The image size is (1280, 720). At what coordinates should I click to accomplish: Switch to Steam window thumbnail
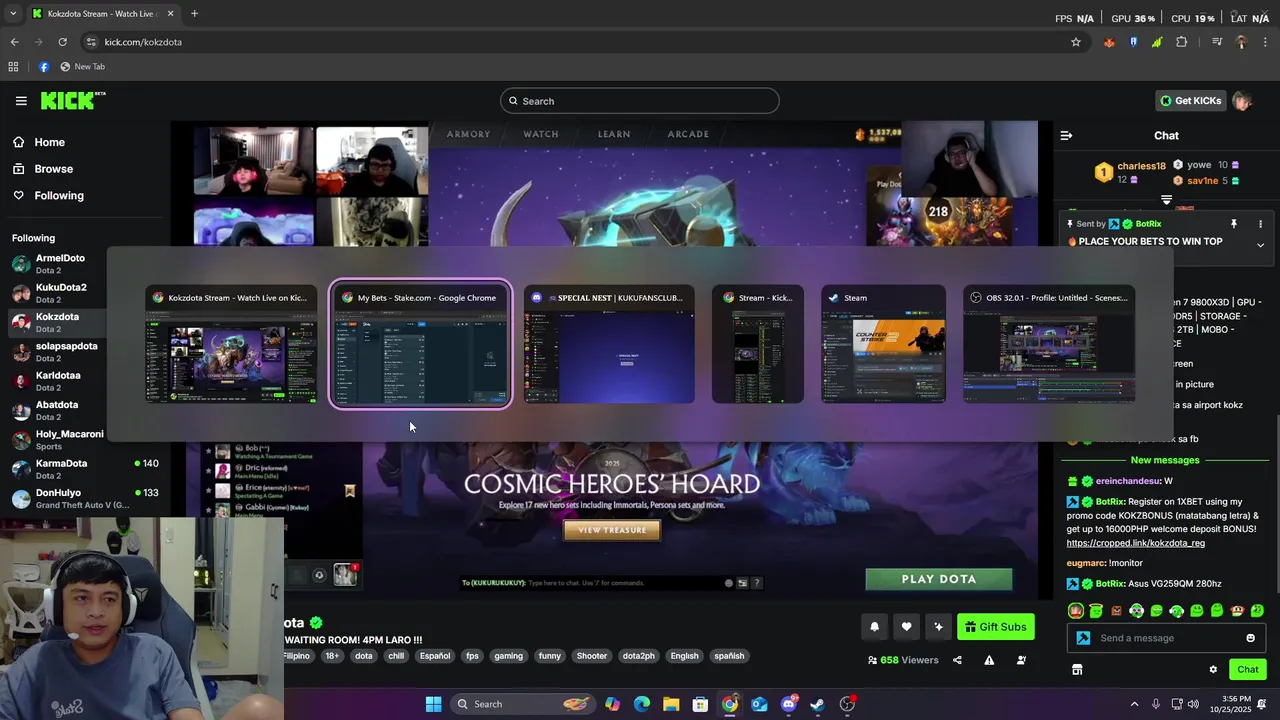coord(883,345)
